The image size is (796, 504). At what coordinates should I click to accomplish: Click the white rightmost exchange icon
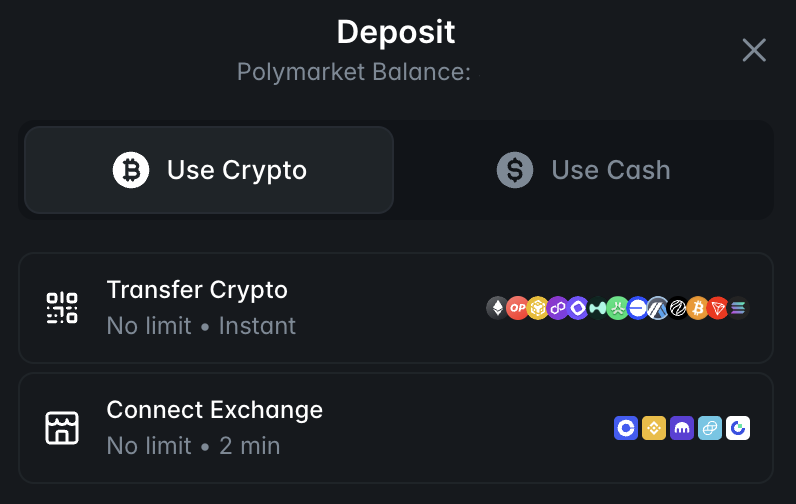tap(738, 428)
